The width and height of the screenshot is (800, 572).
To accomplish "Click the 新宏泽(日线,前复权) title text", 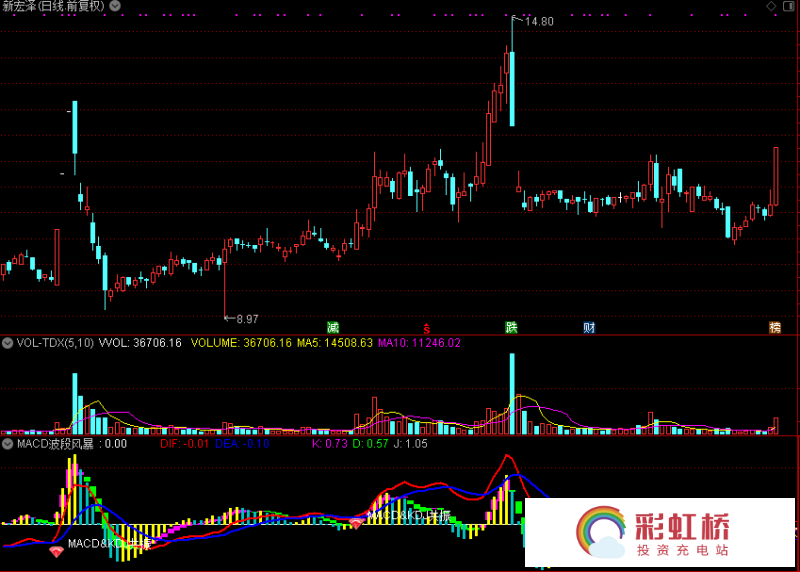I will tap(54, 6).
